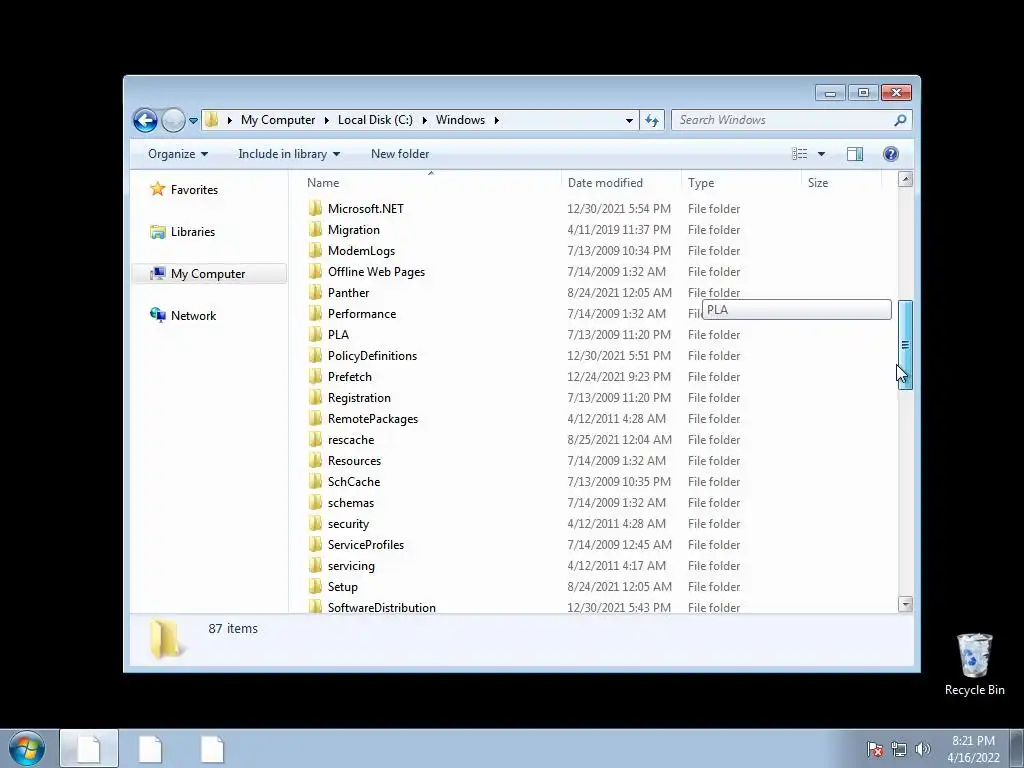Refresh the Windows folder view
This screenshot has height=768, width=1024.
(652, 120)
